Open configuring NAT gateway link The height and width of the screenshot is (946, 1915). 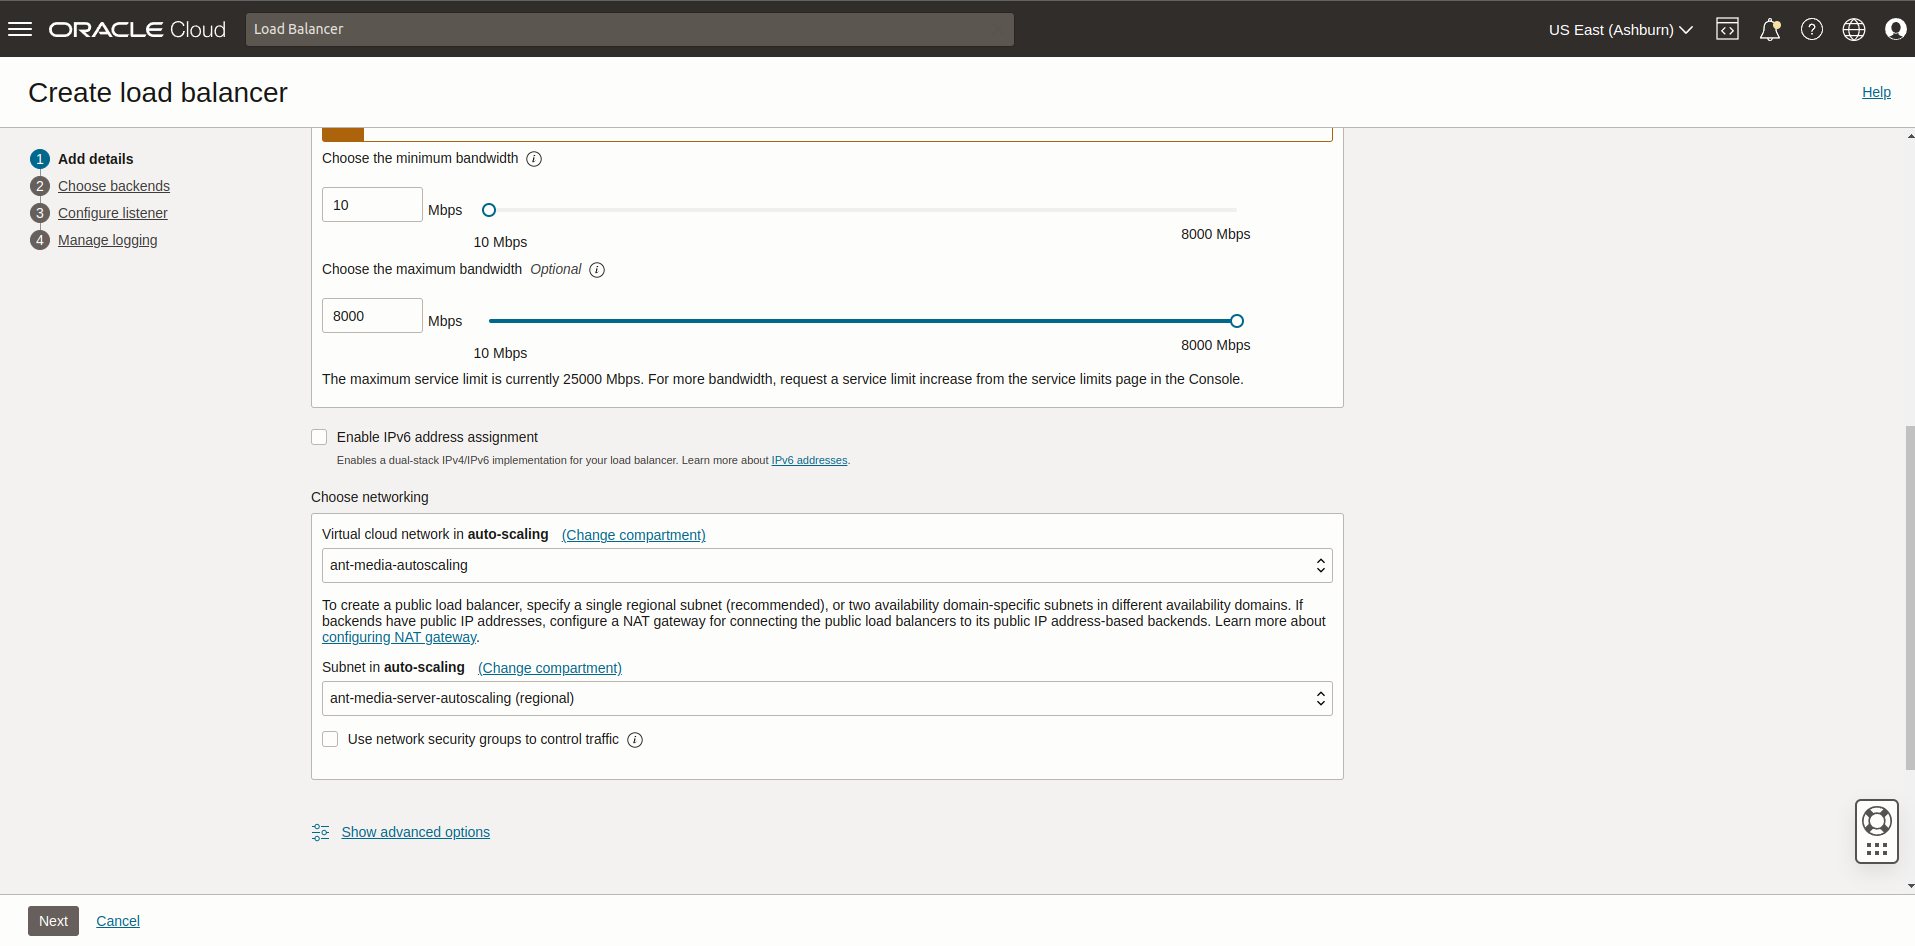coord(399,637)
